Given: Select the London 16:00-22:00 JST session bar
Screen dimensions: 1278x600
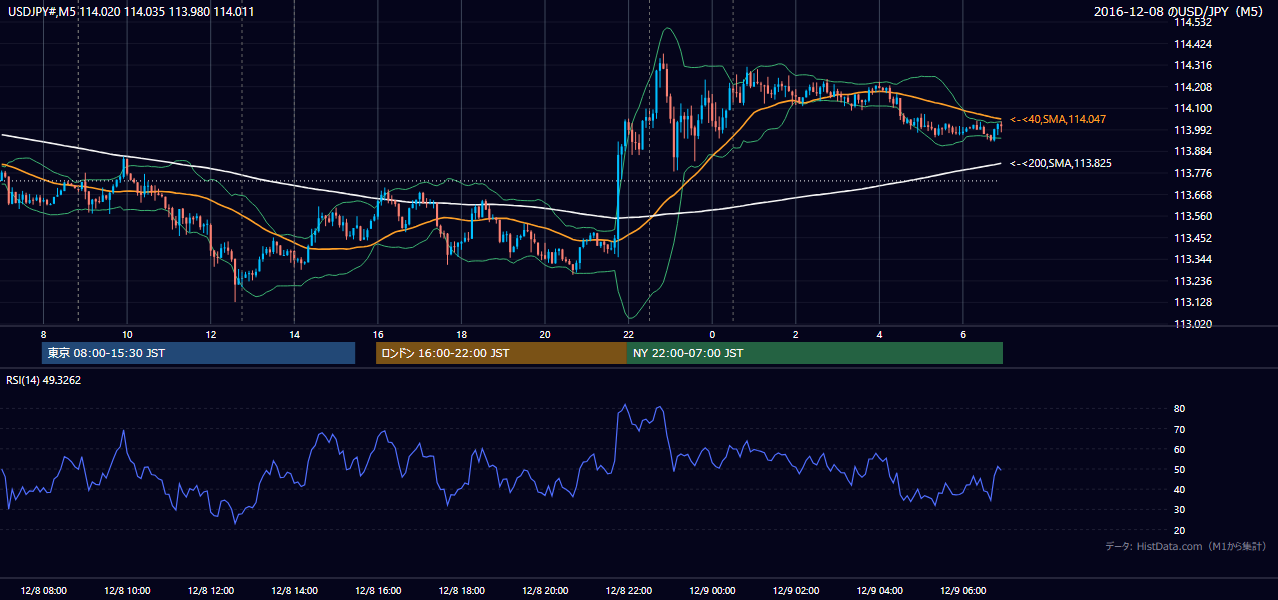Looking at the screenshot, I should click(501, 353).
